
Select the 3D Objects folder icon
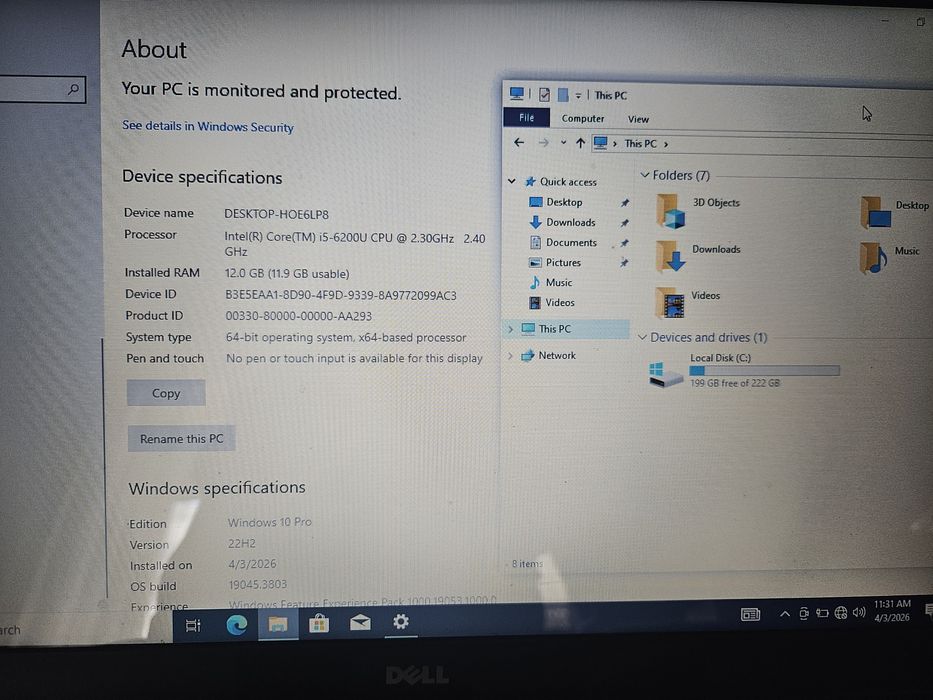click(x=671, y=211)
